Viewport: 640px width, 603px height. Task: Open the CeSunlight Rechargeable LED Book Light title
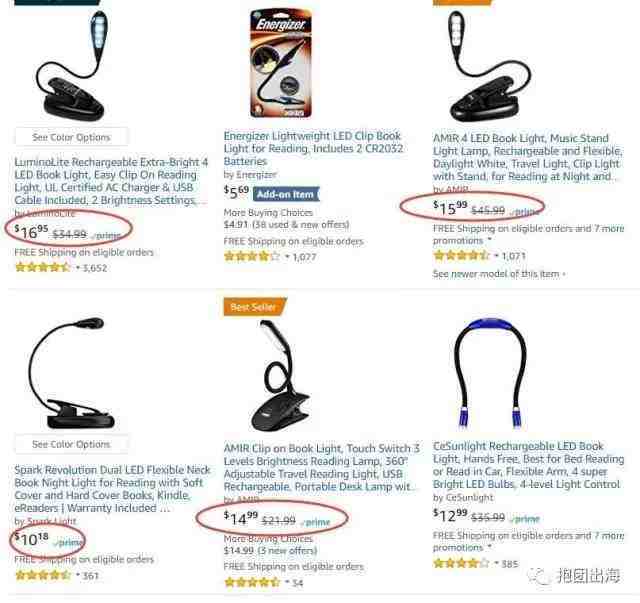528,465
